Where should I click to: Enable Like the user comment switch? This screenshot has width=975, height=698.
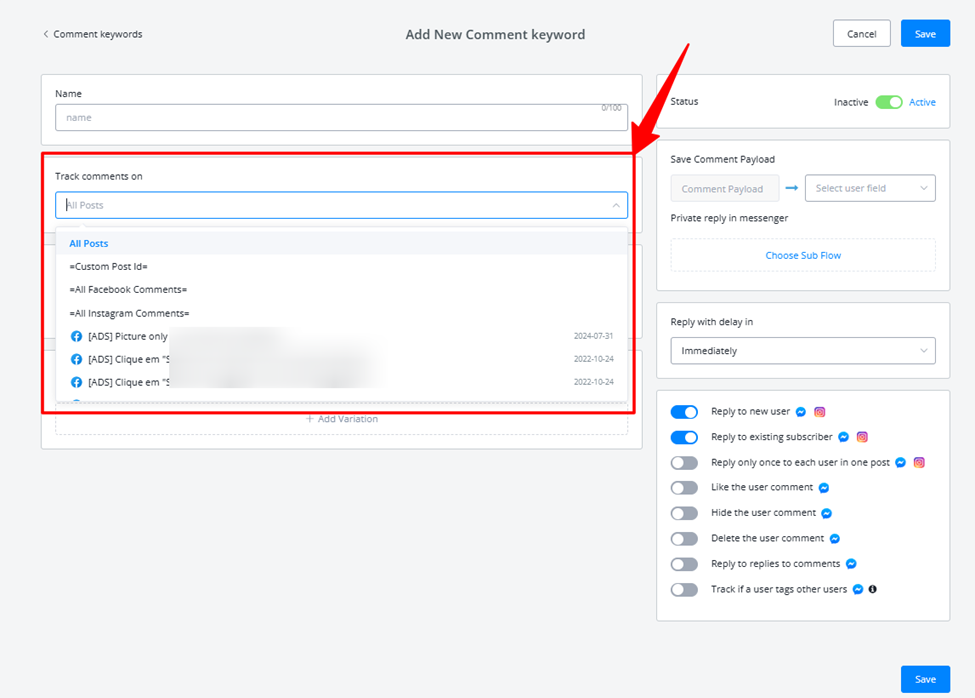point(684,488)
